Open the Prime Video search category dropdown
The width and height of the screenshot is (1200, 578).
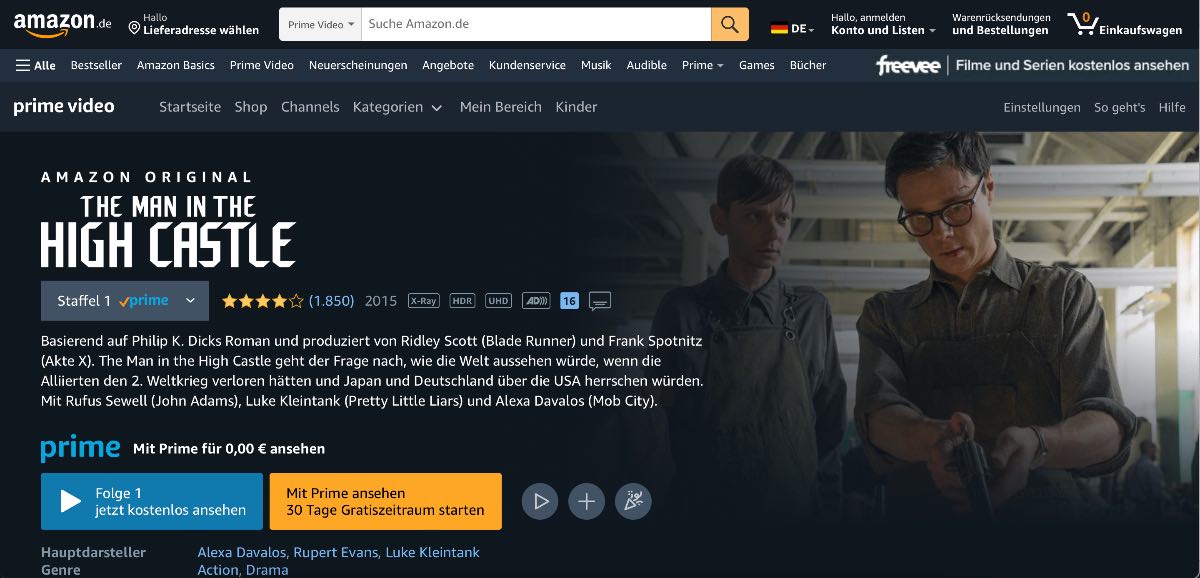[x=321, y=24]
